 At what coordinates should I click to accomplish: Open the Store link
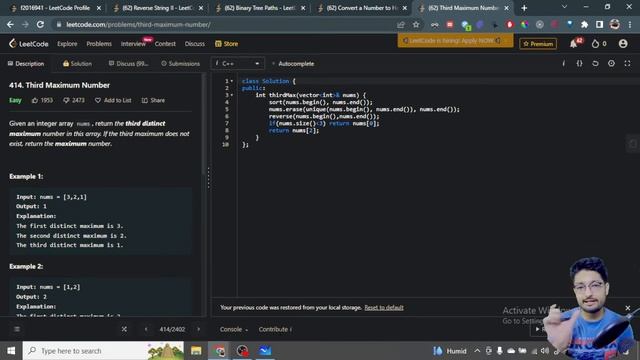pos(227,44)
